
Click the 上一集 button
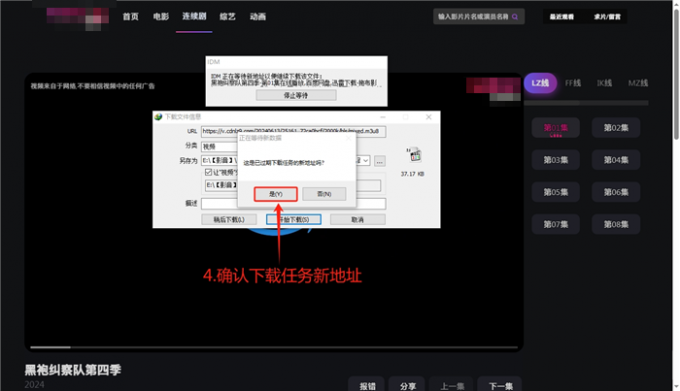451,385
